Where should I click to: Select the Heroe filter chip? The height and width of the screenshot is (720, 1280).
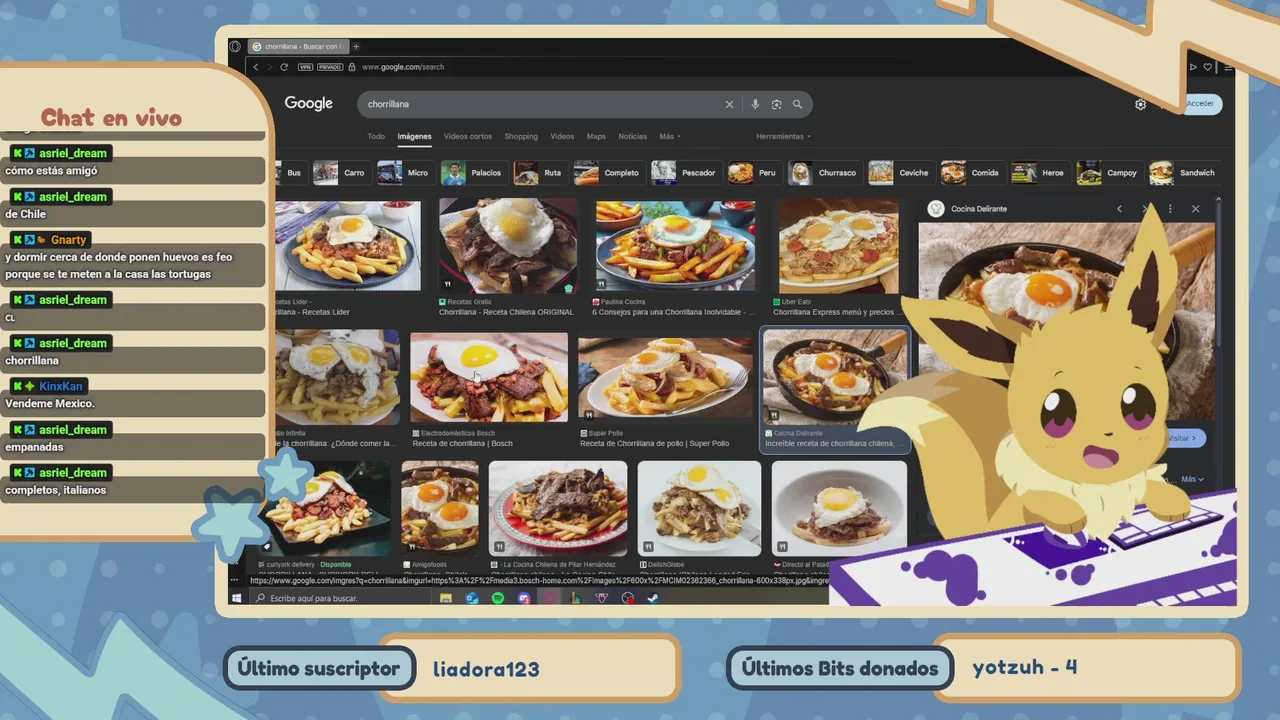pyautogui.click(x=1040, y=173)
